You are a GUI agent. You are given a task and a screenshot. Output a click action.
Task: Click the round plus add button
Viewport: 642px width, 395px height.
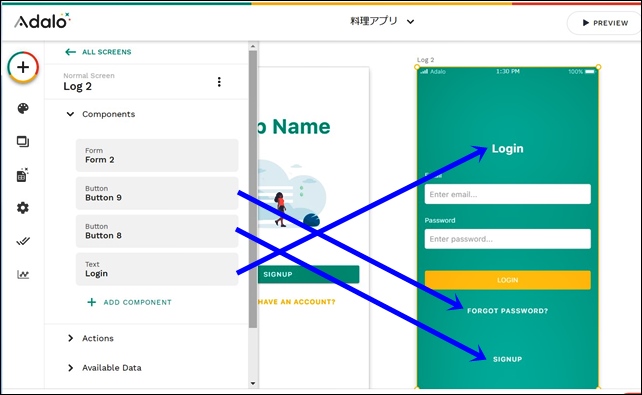(x=23, y=67)
